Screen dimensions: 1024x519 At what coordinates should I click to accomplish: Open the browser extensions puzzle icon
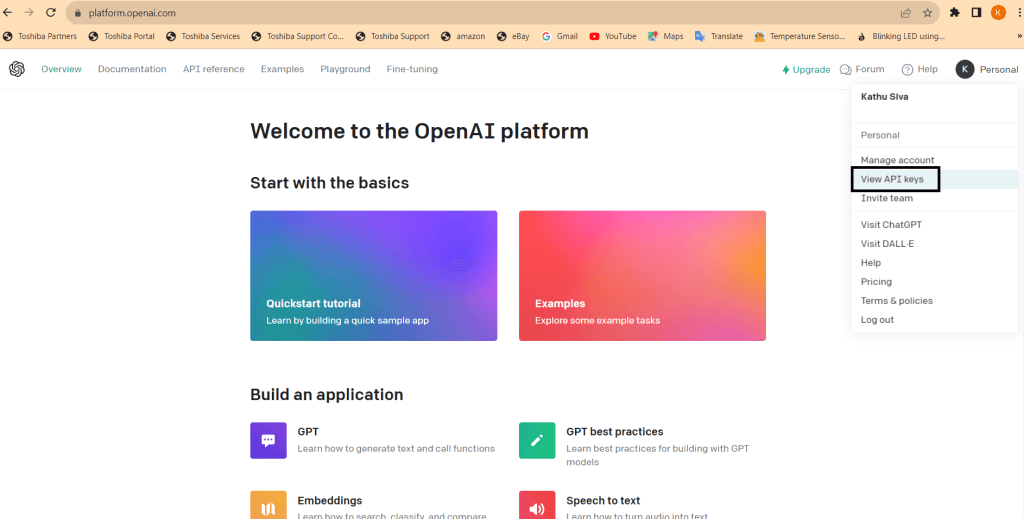click(x=955, y=12)
